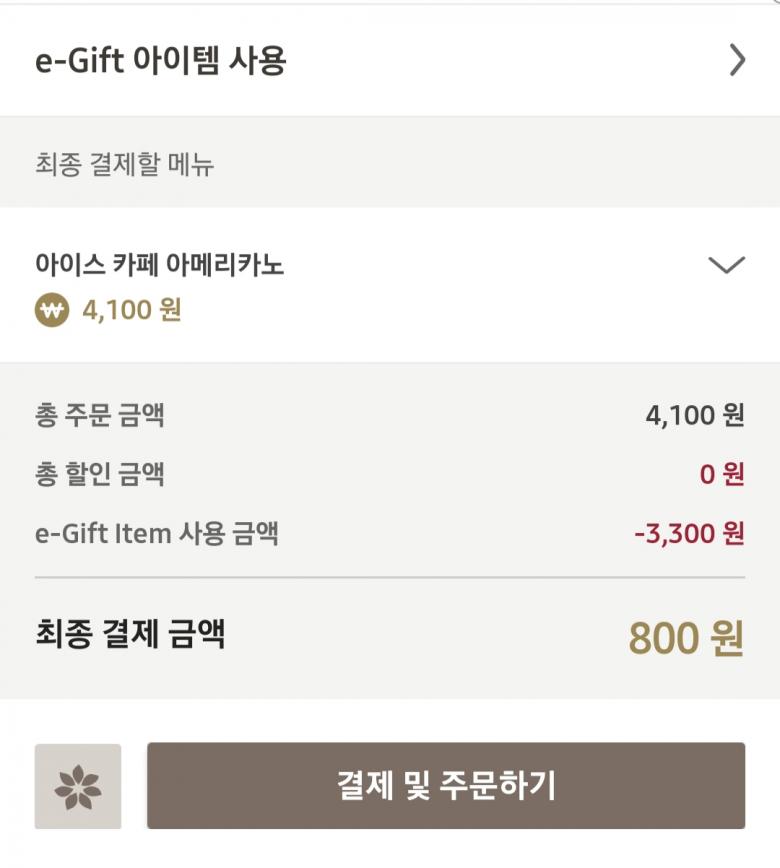Select the 총 주문 금액 label
Viewport: 780px width, 868px height.
click(100, 415)
